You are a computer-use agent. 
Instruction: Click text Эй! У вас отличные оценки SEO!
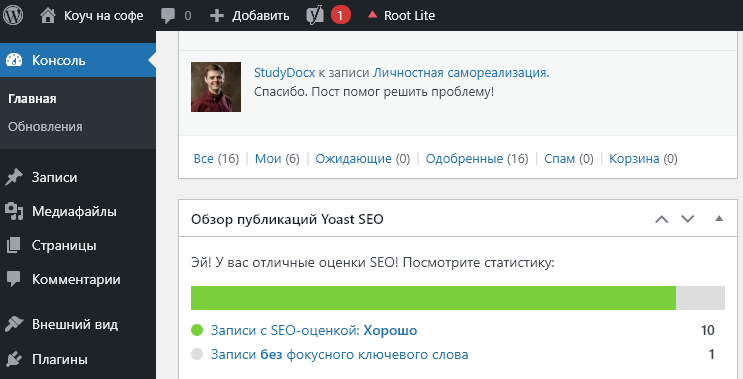point(295,262)
